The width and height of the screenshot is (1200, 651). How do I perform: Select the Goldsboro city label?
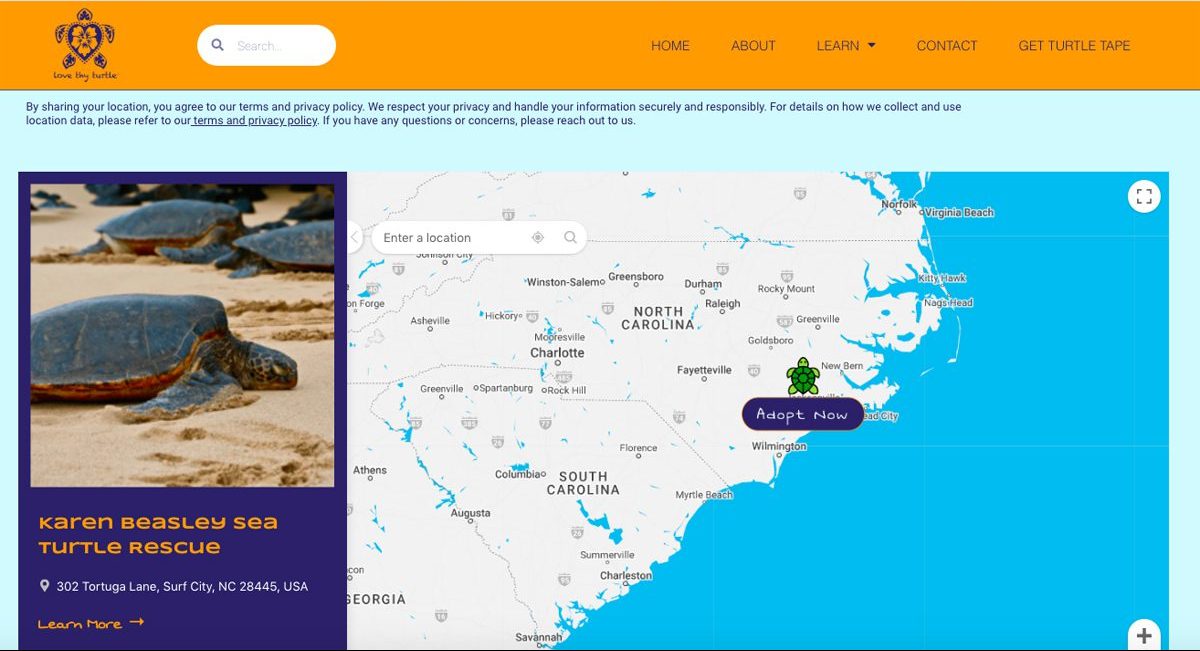[770, 340]
